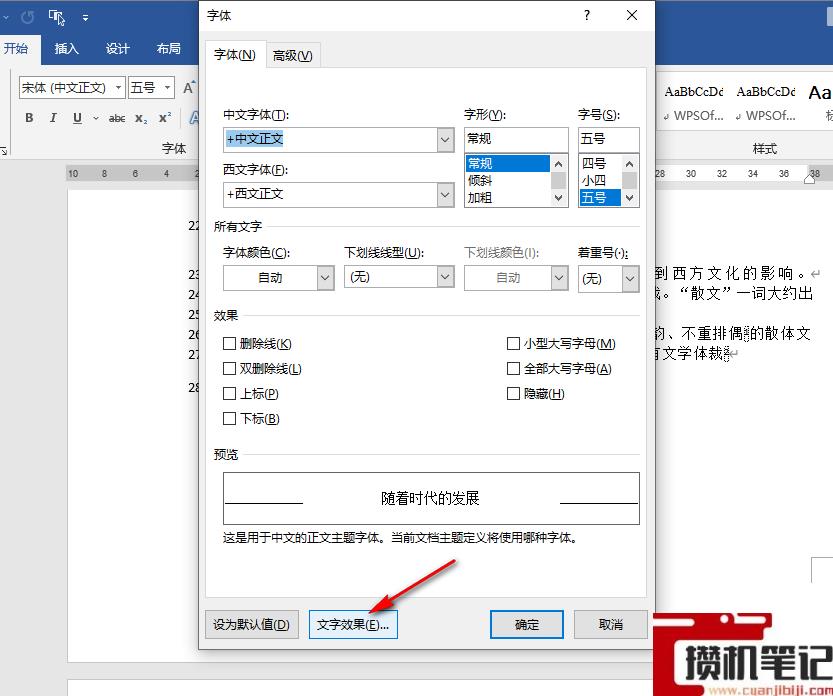Select 四号 in the 字号 list

tap(600, 164)
